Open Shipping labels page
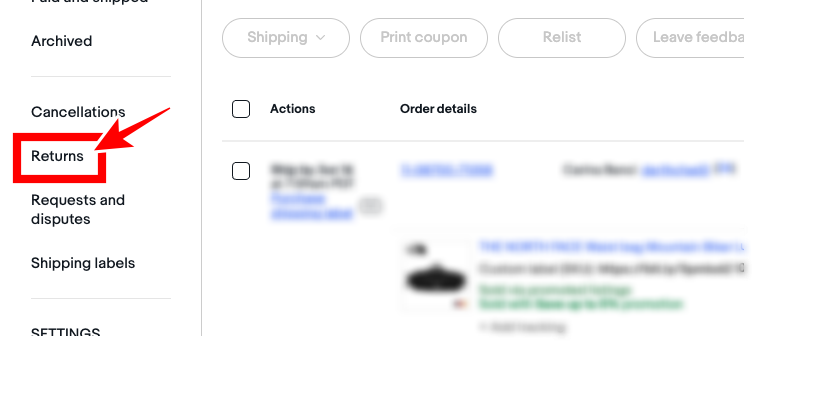 click(x=83, y=263)
